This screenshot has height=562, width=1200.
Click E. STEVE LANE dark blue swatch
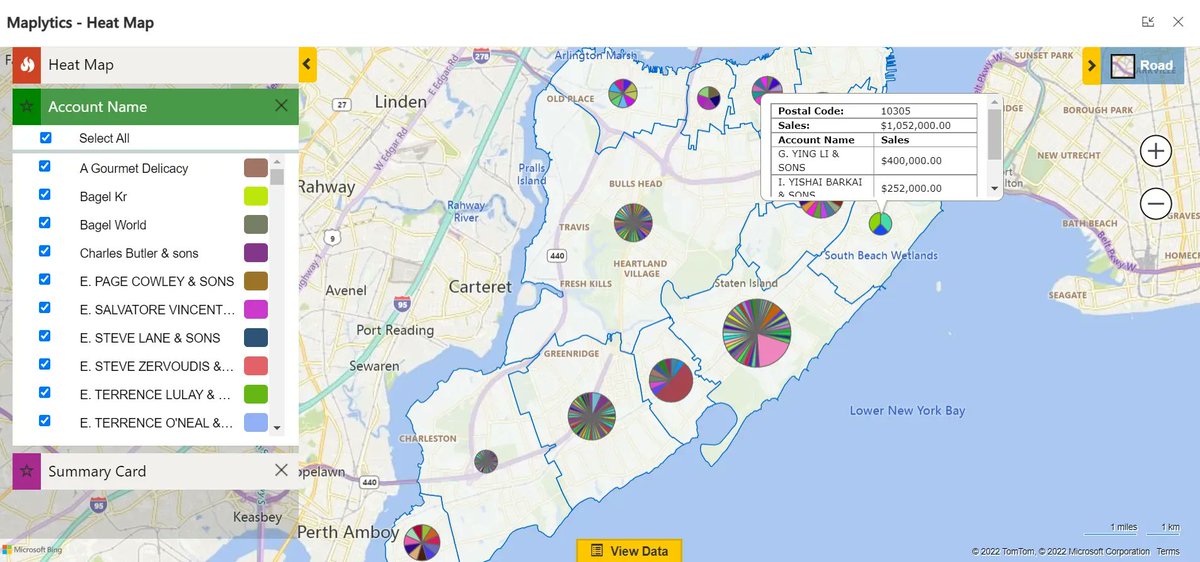point(256,337)
